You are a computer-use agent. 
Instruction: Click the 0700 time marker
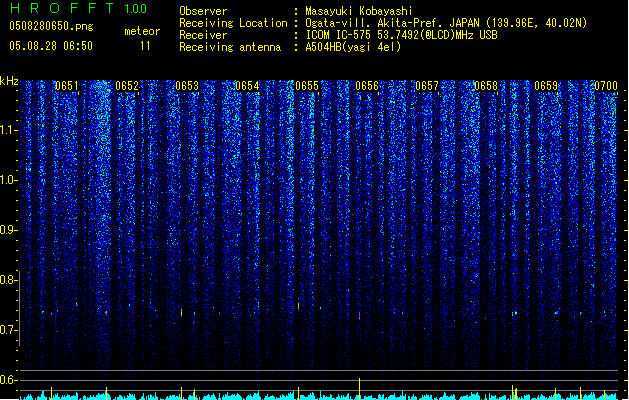click(606, 86)
